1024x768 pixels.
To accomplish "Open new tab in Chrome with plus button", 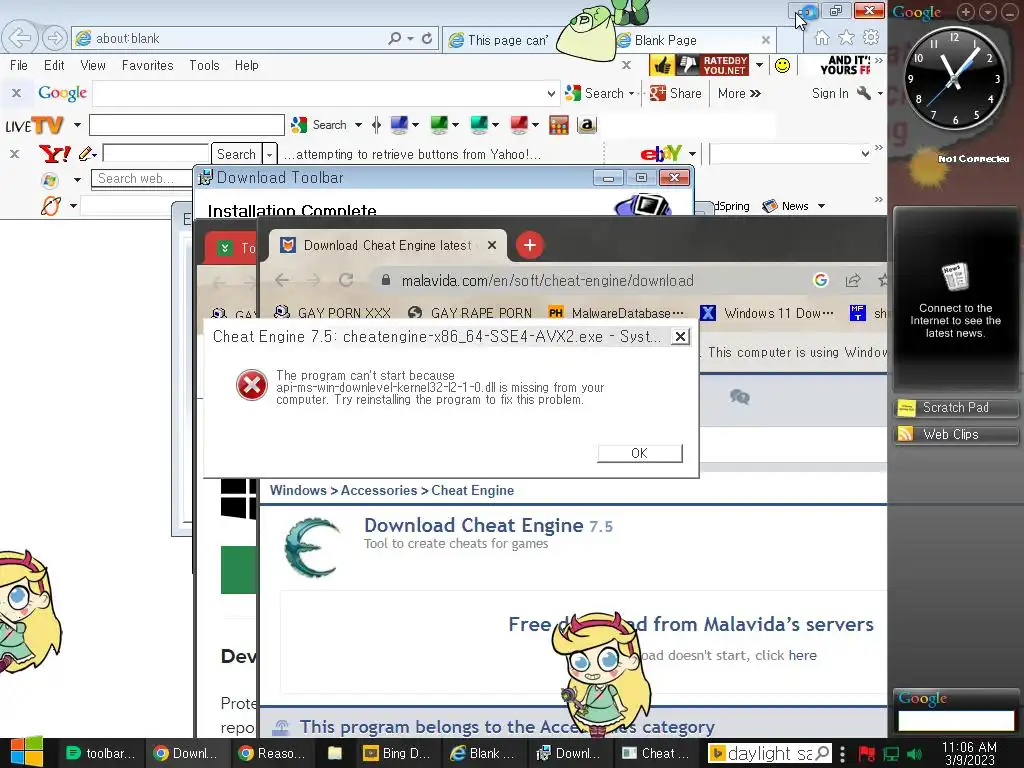I will (530, 246).
